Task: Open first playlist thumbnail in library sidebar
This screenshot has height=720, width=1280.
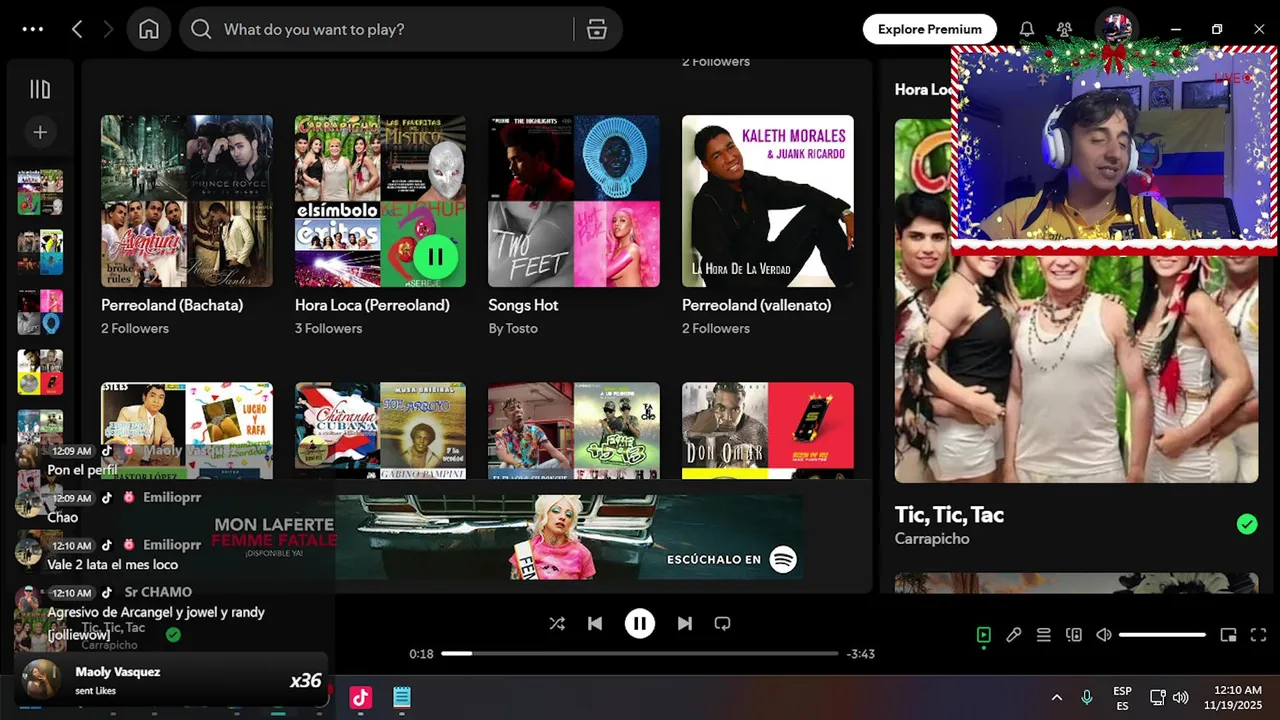Action: pyautogui.click(x=40, y=193)
